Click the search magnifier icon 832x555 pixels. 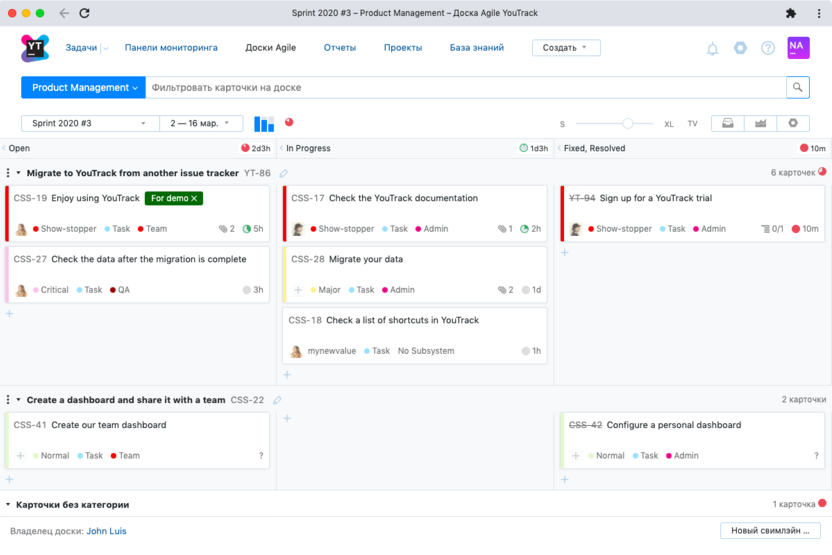(x=798, y=88)
